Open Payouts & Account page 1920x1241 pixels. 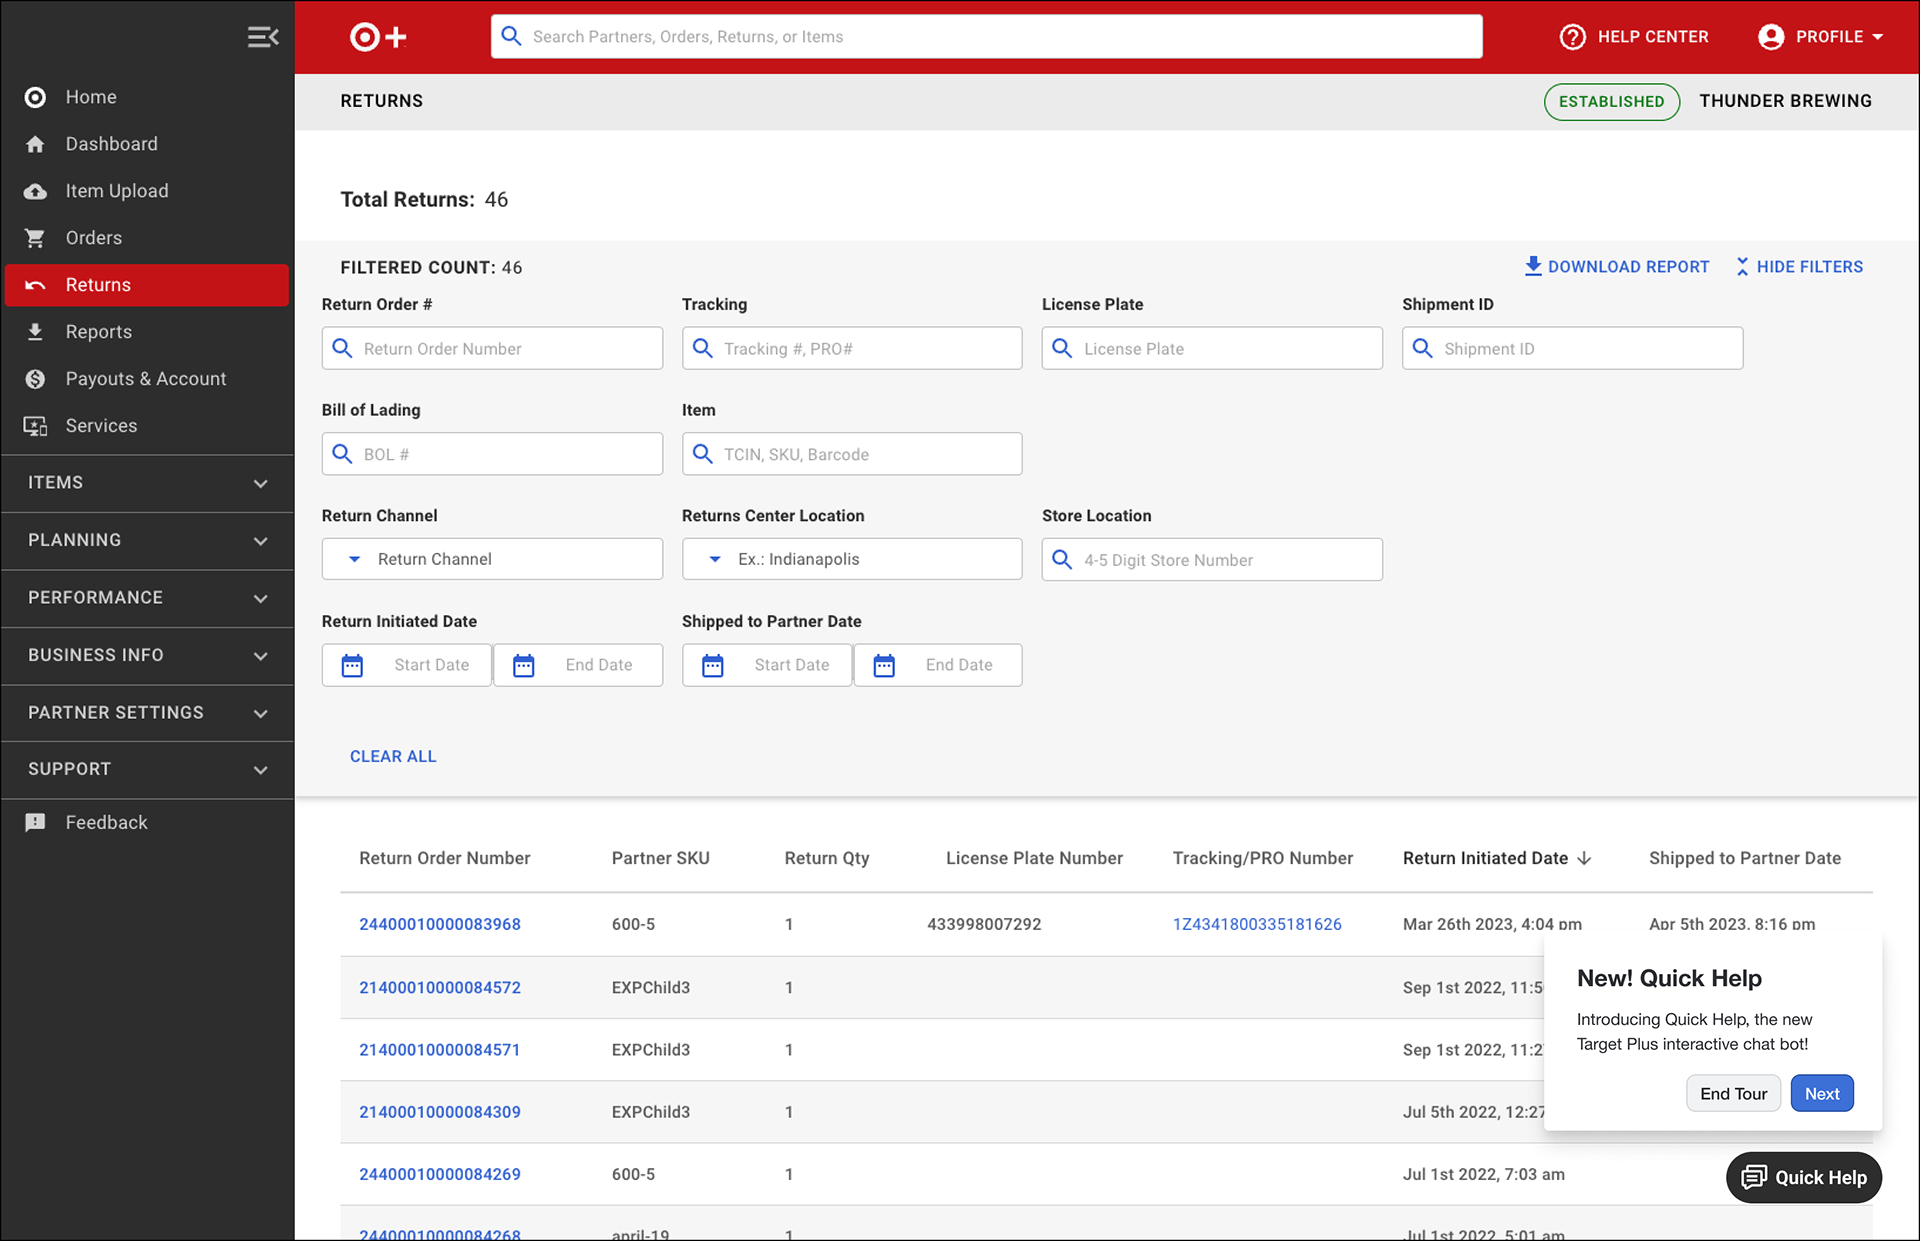tap(147, 379)
